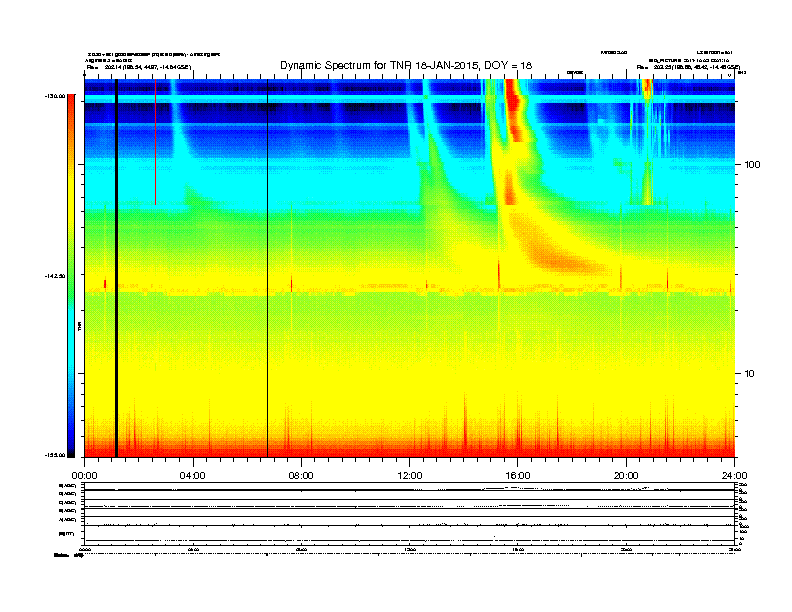The width and height of the screenshot is (792, 612).
Task: Select the 20:00 label on the main time axis
Action: tap(626, 476)
